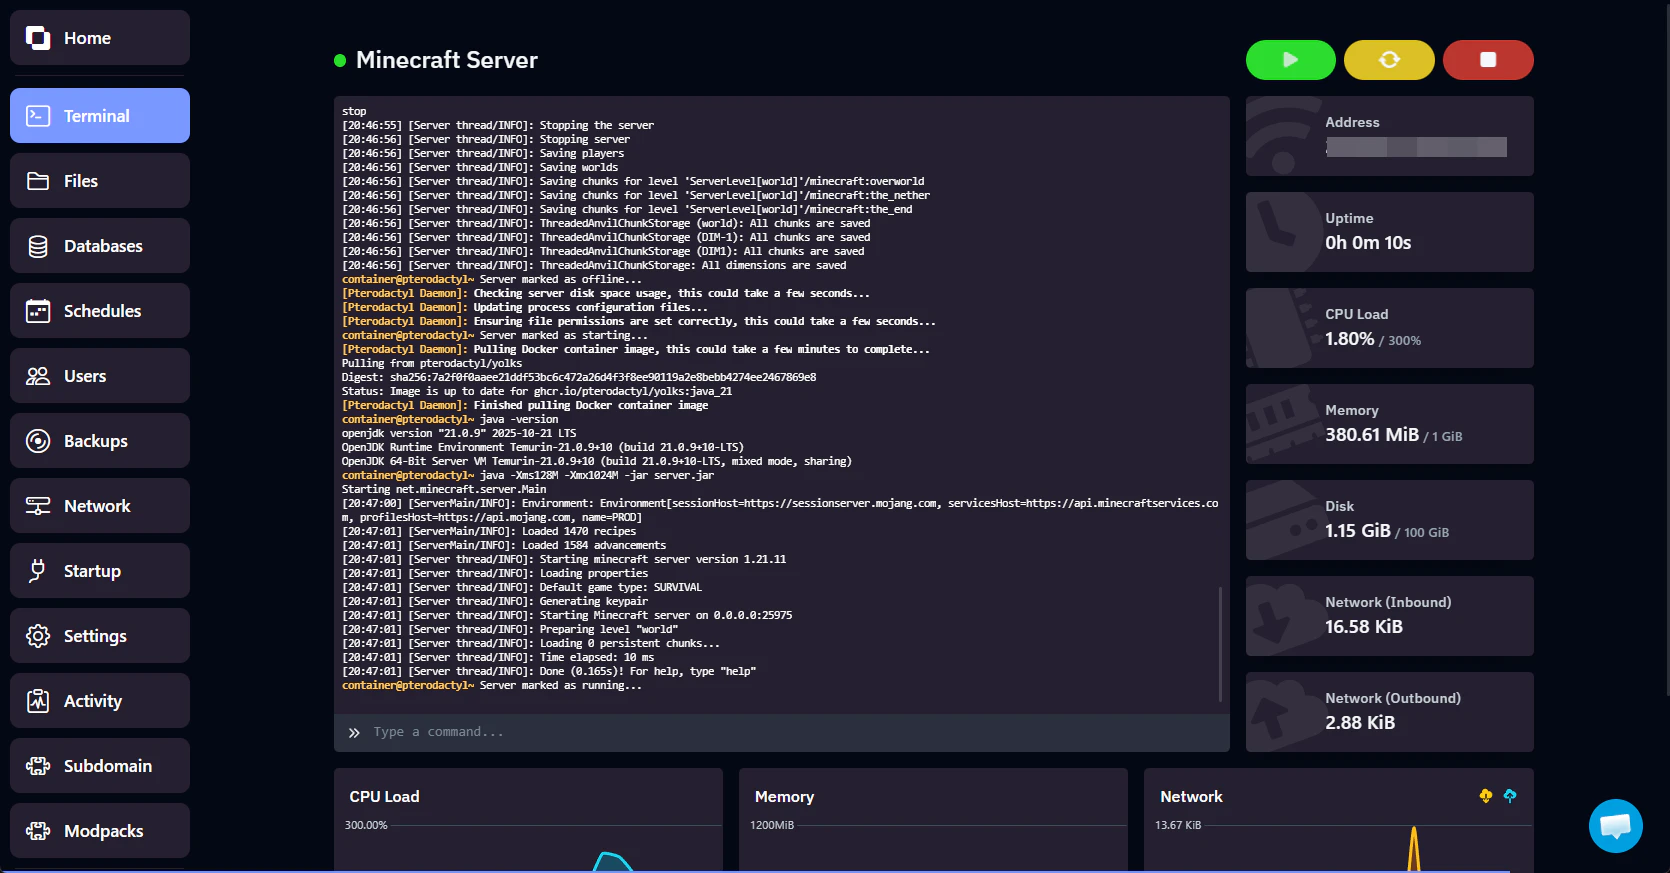
Task: Click the green Start server button
Action: [1290, 60]
